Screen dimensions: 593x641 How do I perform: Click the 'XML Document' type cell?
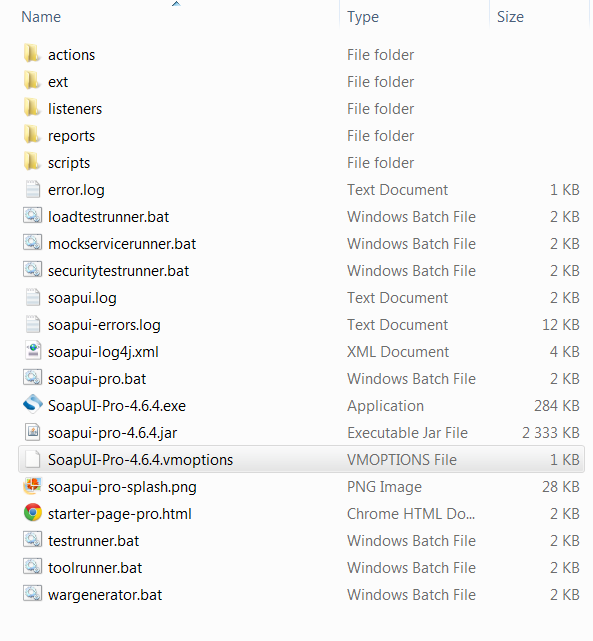pos(398,352)
